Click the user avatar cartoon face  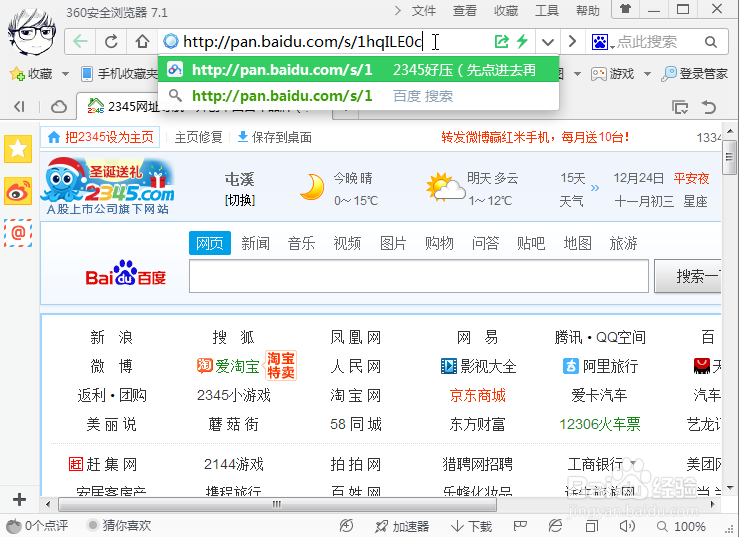pyautogui.click(x=32, y=31)
